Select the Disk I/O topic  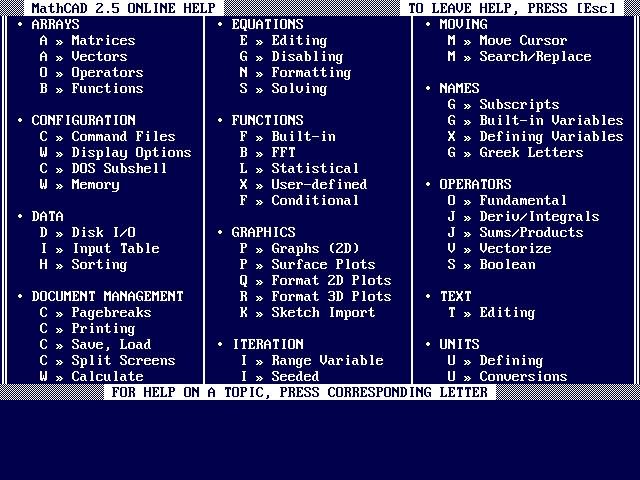tap(103, 232)
